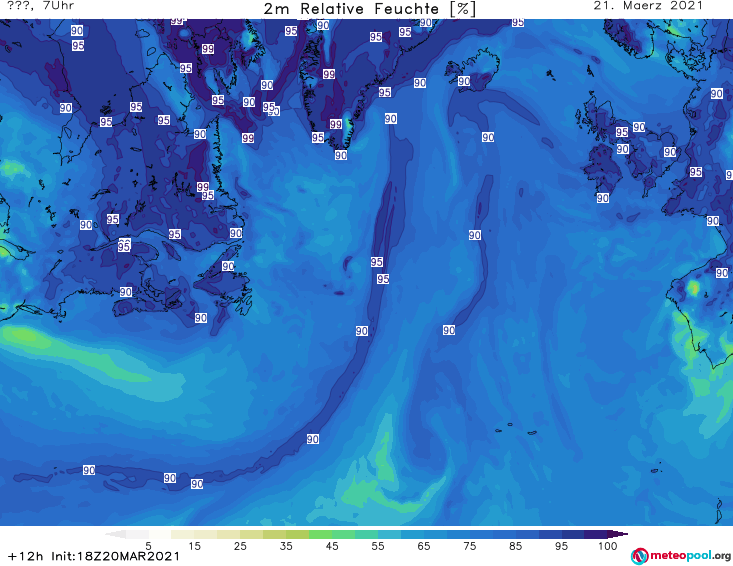Click the '85' label on the colorbar
This screenshot has width=733, height=566.
516,546
